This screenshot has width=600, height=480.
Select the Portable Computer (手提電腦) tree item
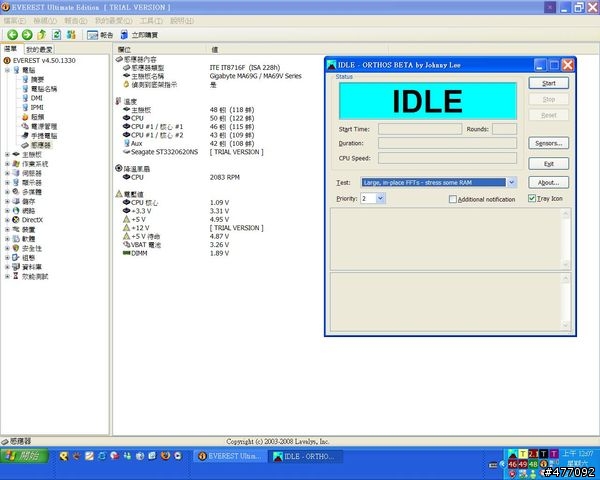coord(44,136)
